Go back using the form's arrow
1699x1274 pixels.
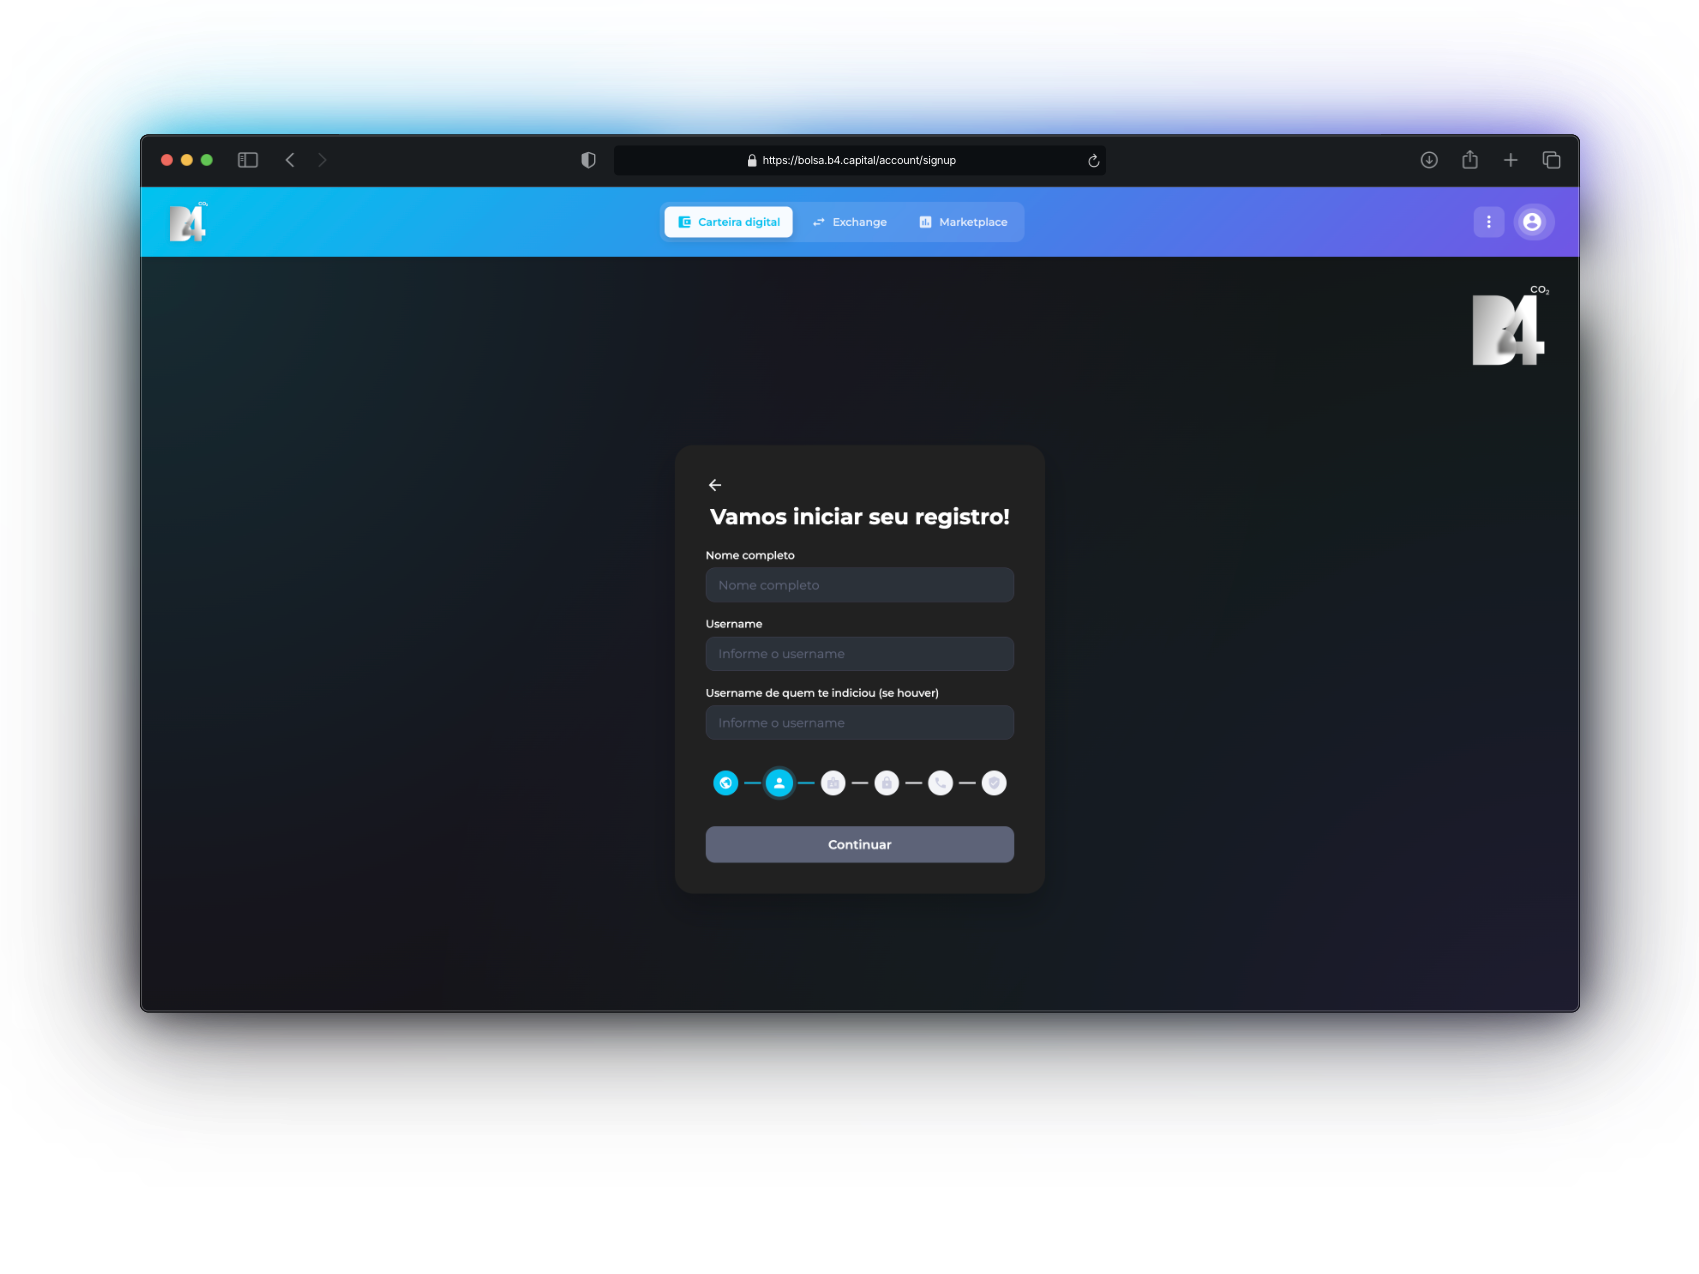coord(715,485)
